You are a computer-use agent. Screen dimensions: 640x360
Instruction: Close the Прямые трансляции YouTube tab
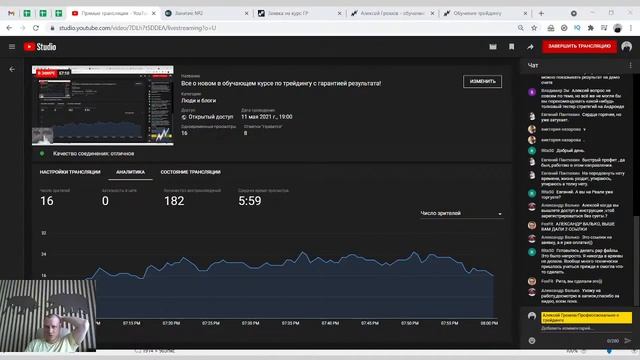pyautogui.click(x=154, y=13)
